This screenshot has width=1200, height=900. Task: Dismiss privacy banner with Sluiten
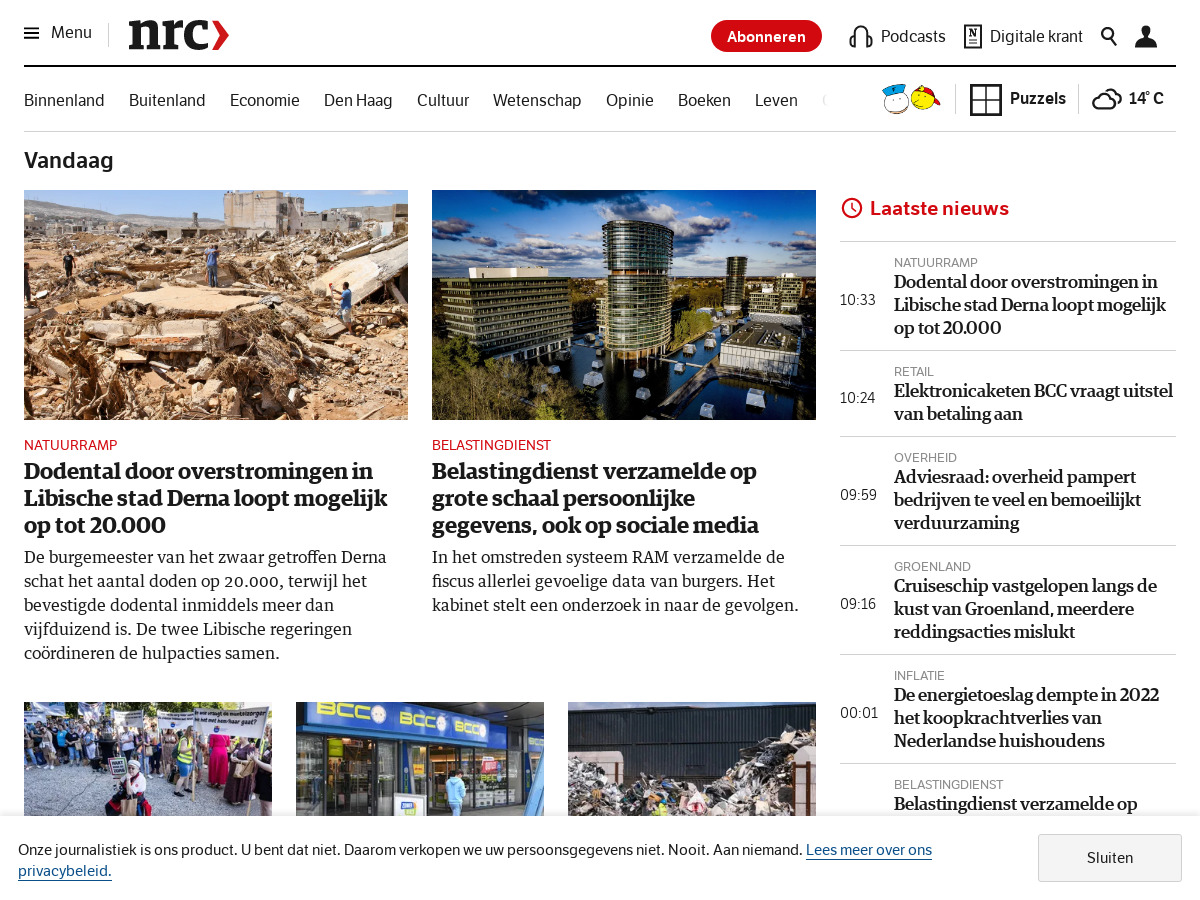pyautogui.click(x=1109, y=858)
